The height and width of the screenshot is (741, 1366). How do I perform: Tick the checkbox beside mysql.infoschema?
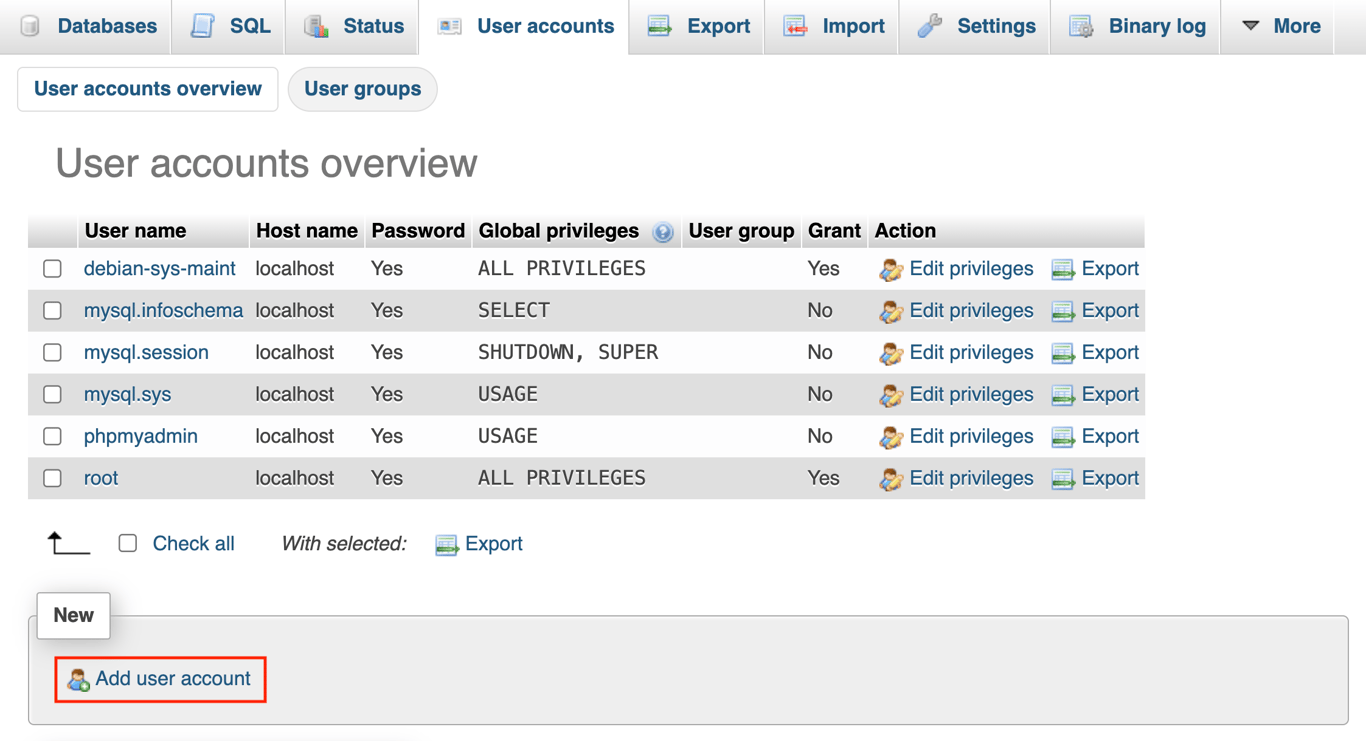coord(52,310)
